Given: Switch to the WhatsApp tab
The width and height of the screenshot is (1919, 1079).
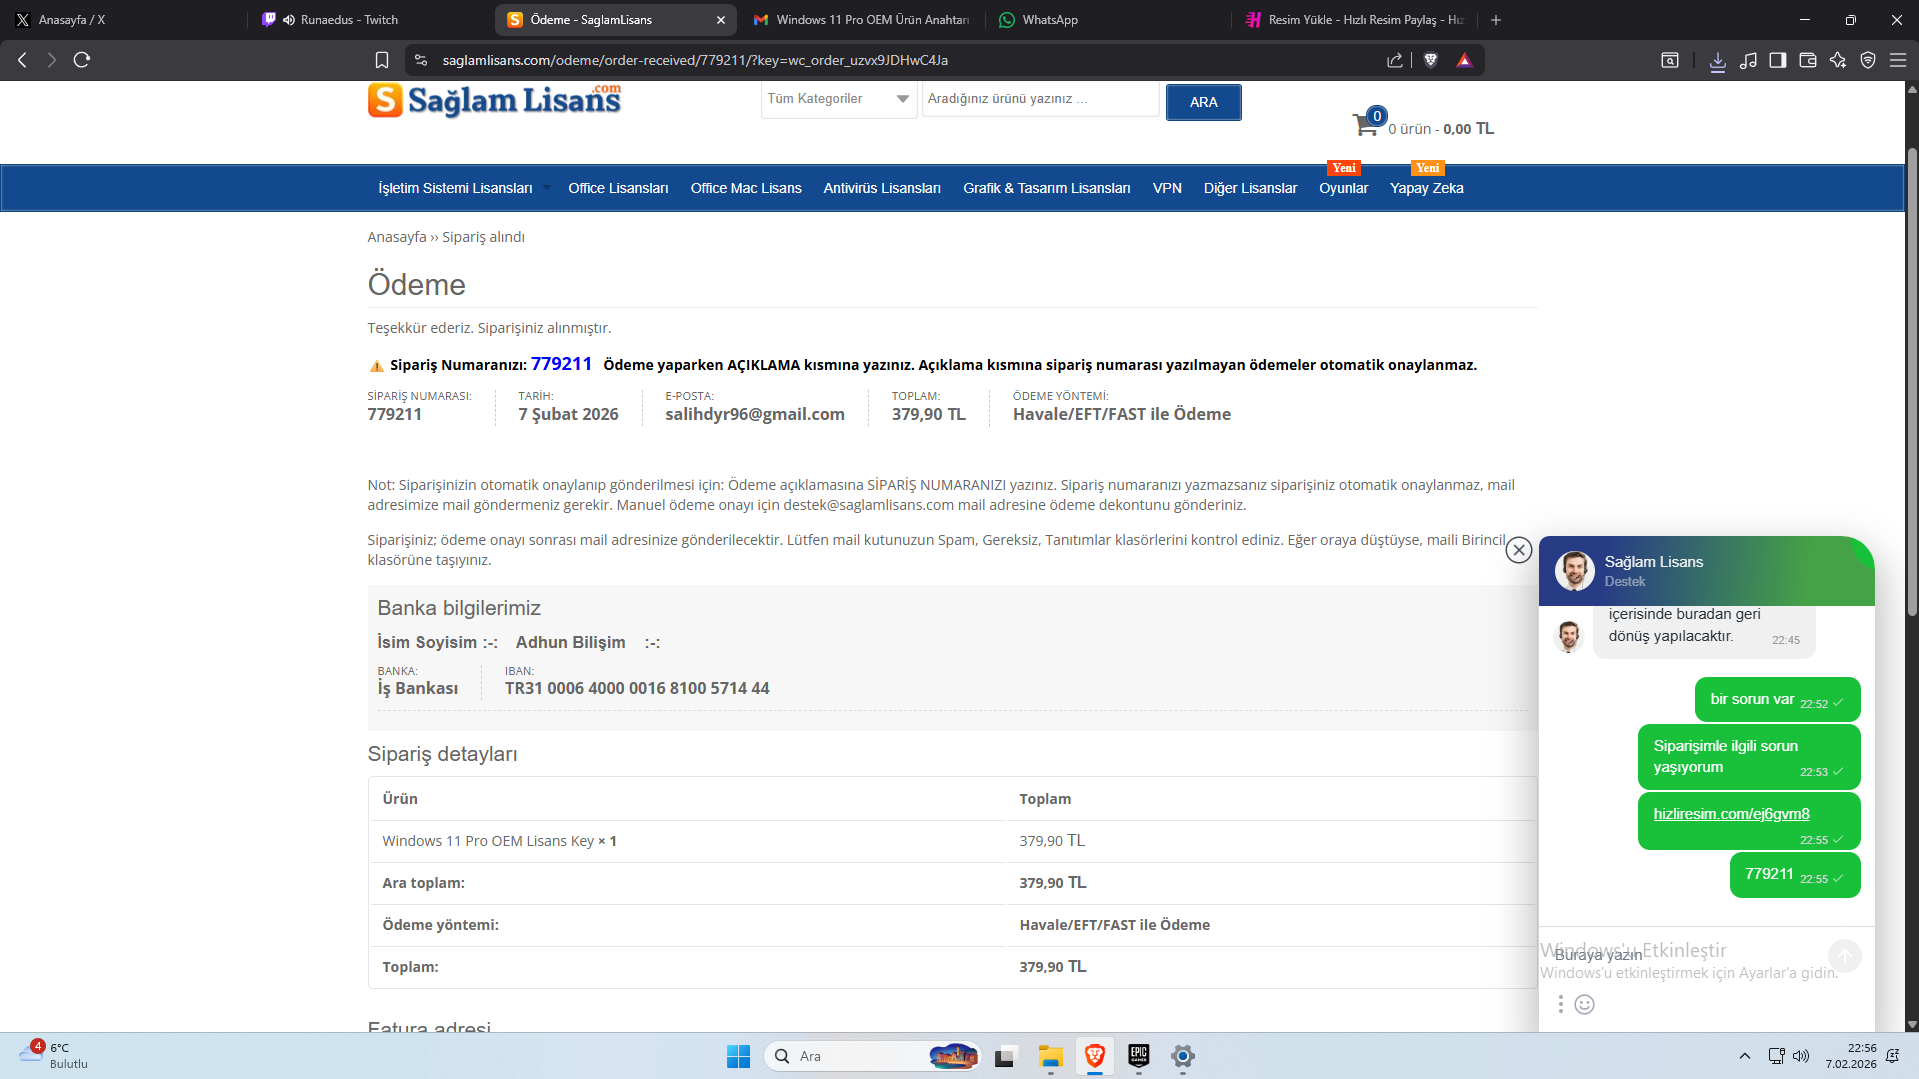Looking at the screenshot, I should (x=1108, y=20).
